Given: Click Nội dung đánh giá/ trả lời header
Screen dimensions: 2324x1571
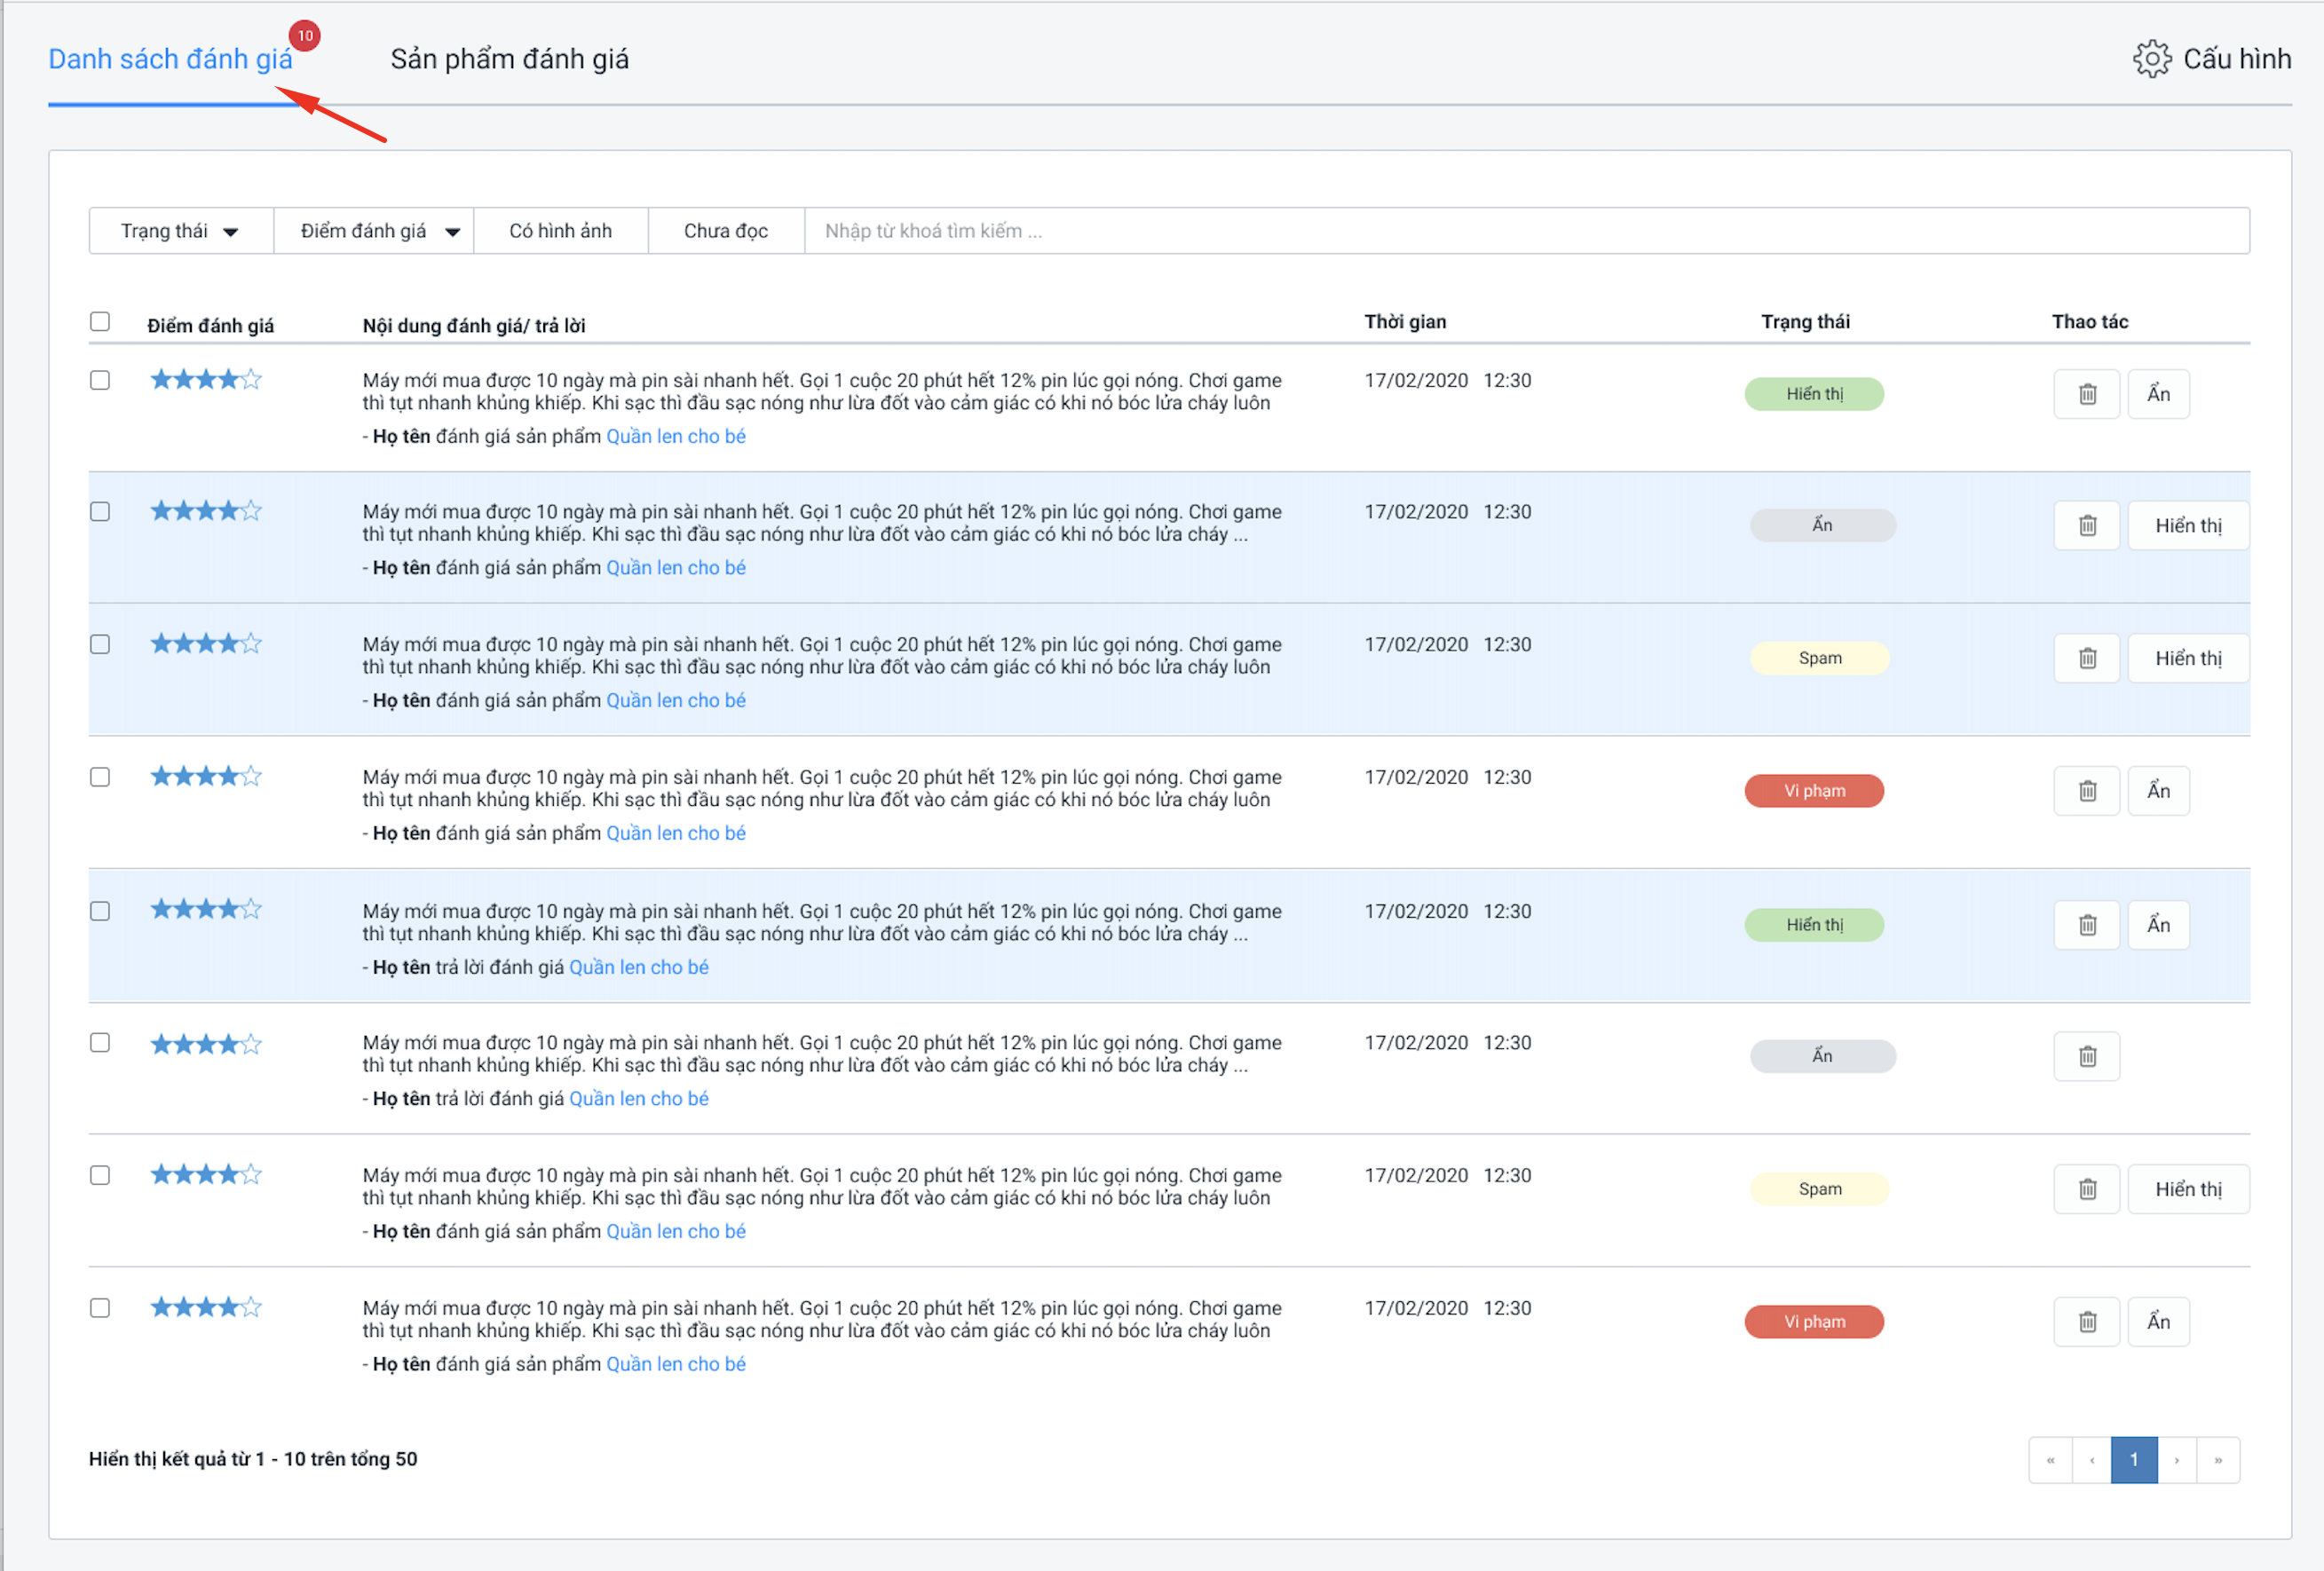Looking at the screenshot, I should [474, 326].
